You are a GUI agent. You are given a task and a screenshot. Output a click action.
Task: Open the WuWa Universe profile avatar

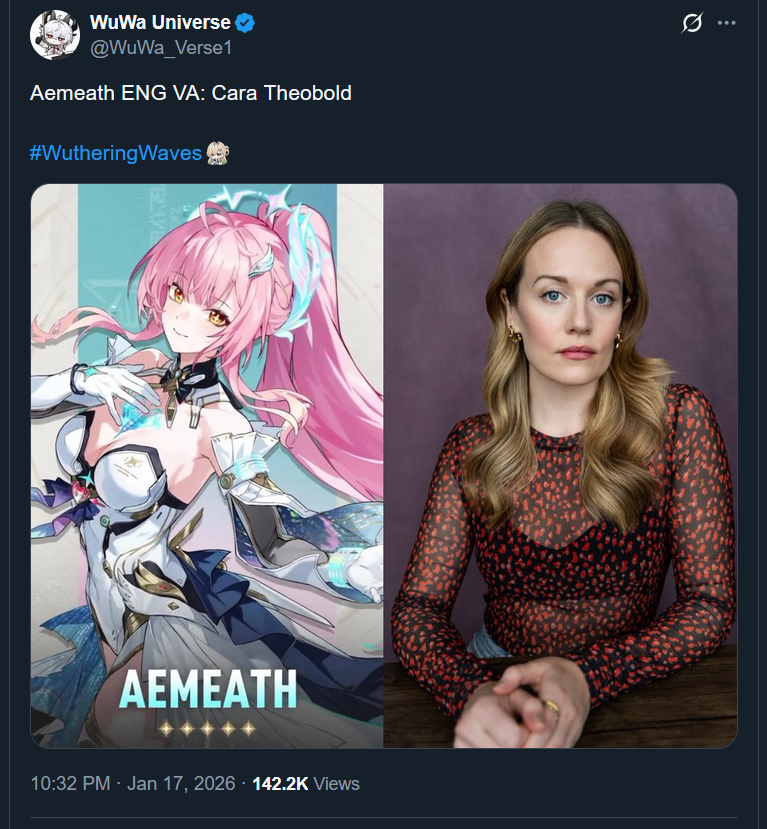55,34
